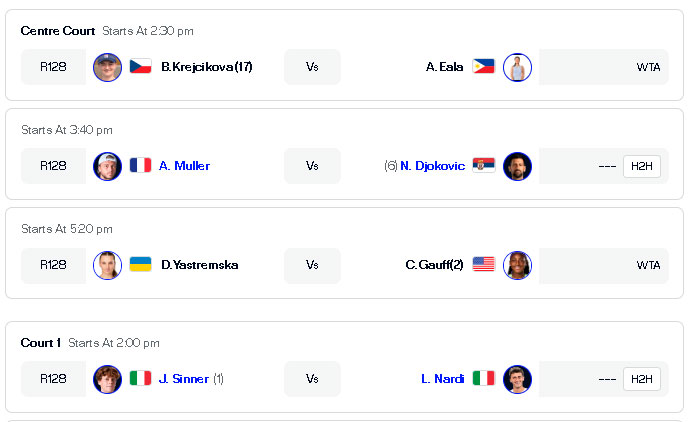Click the Italian flag beside J. Sinner
The image size is (691, 422).
tap(141, 378)
